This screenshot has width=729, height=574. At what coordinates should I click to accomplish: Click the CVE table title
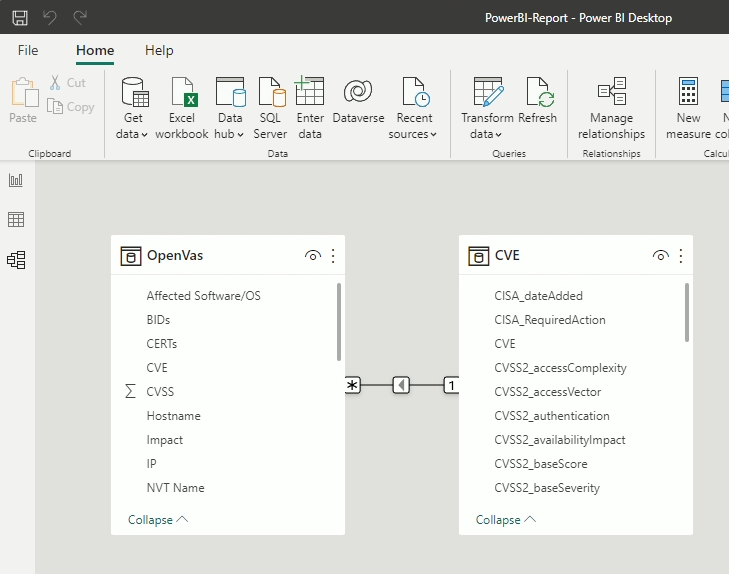coord(507,255)
